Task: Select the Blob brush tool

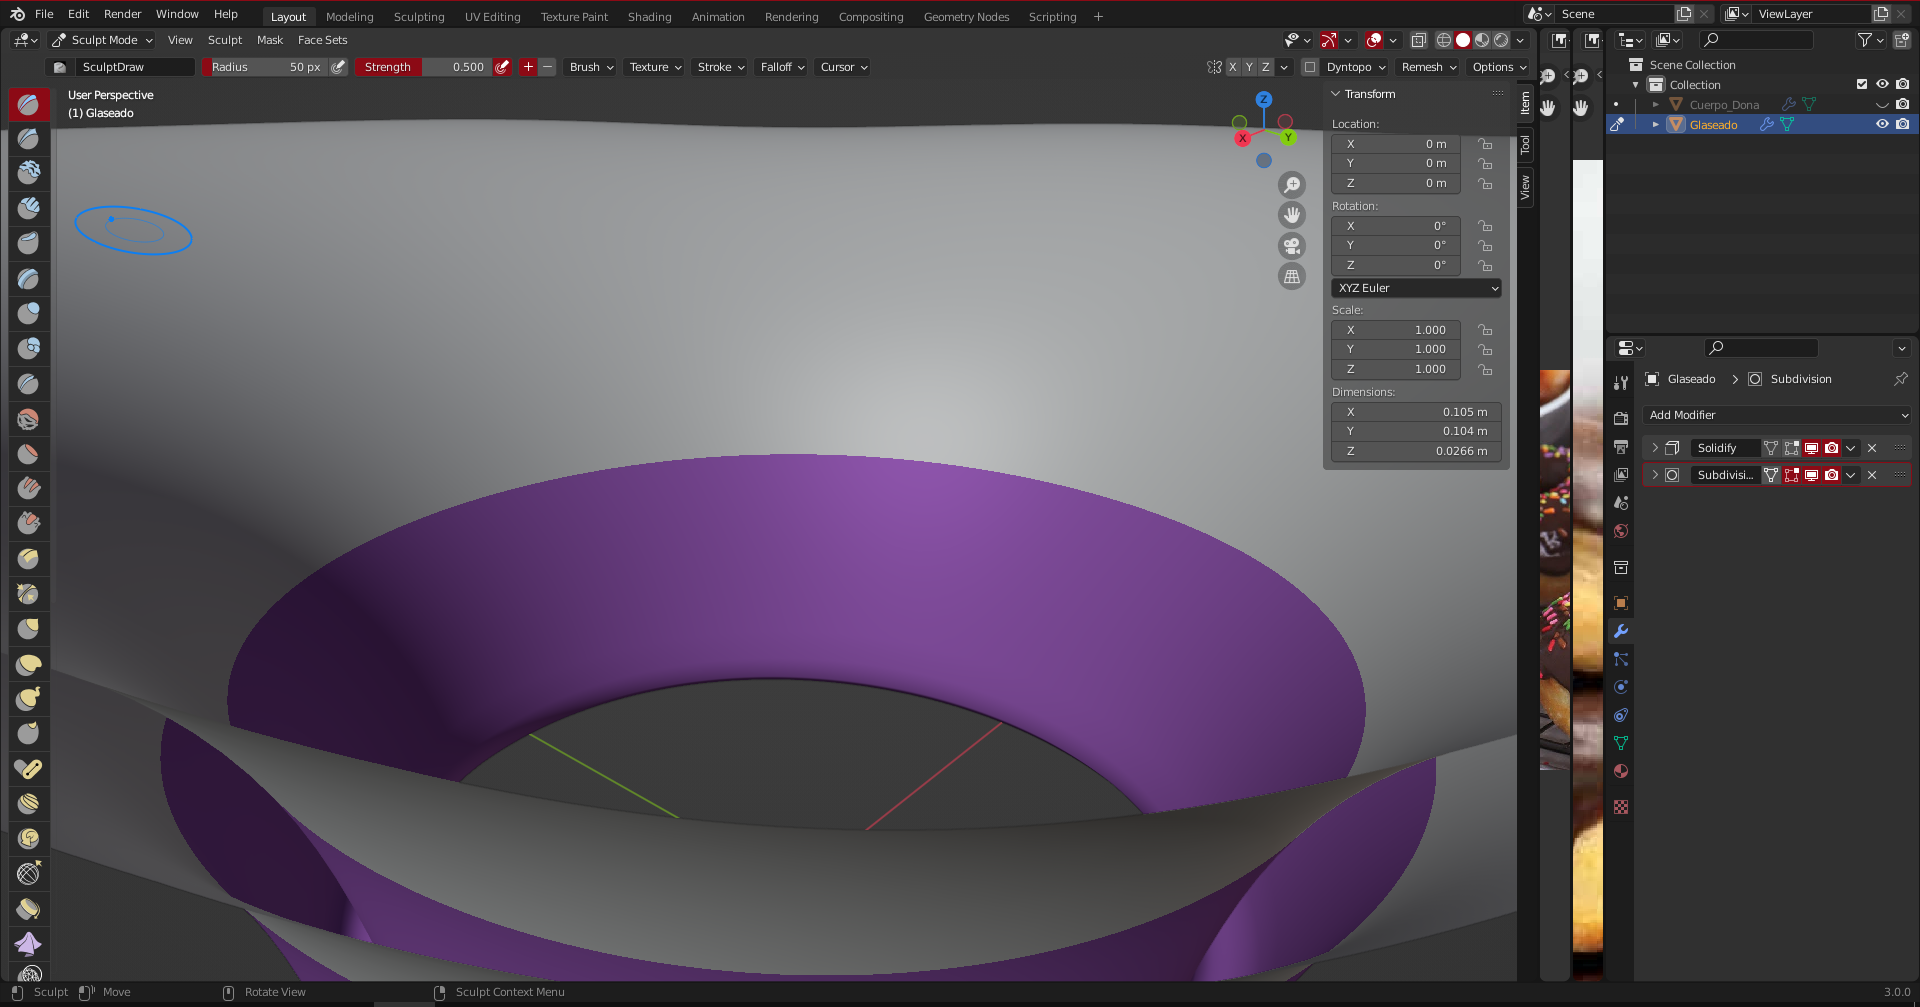Action: [x=29, y=349]
